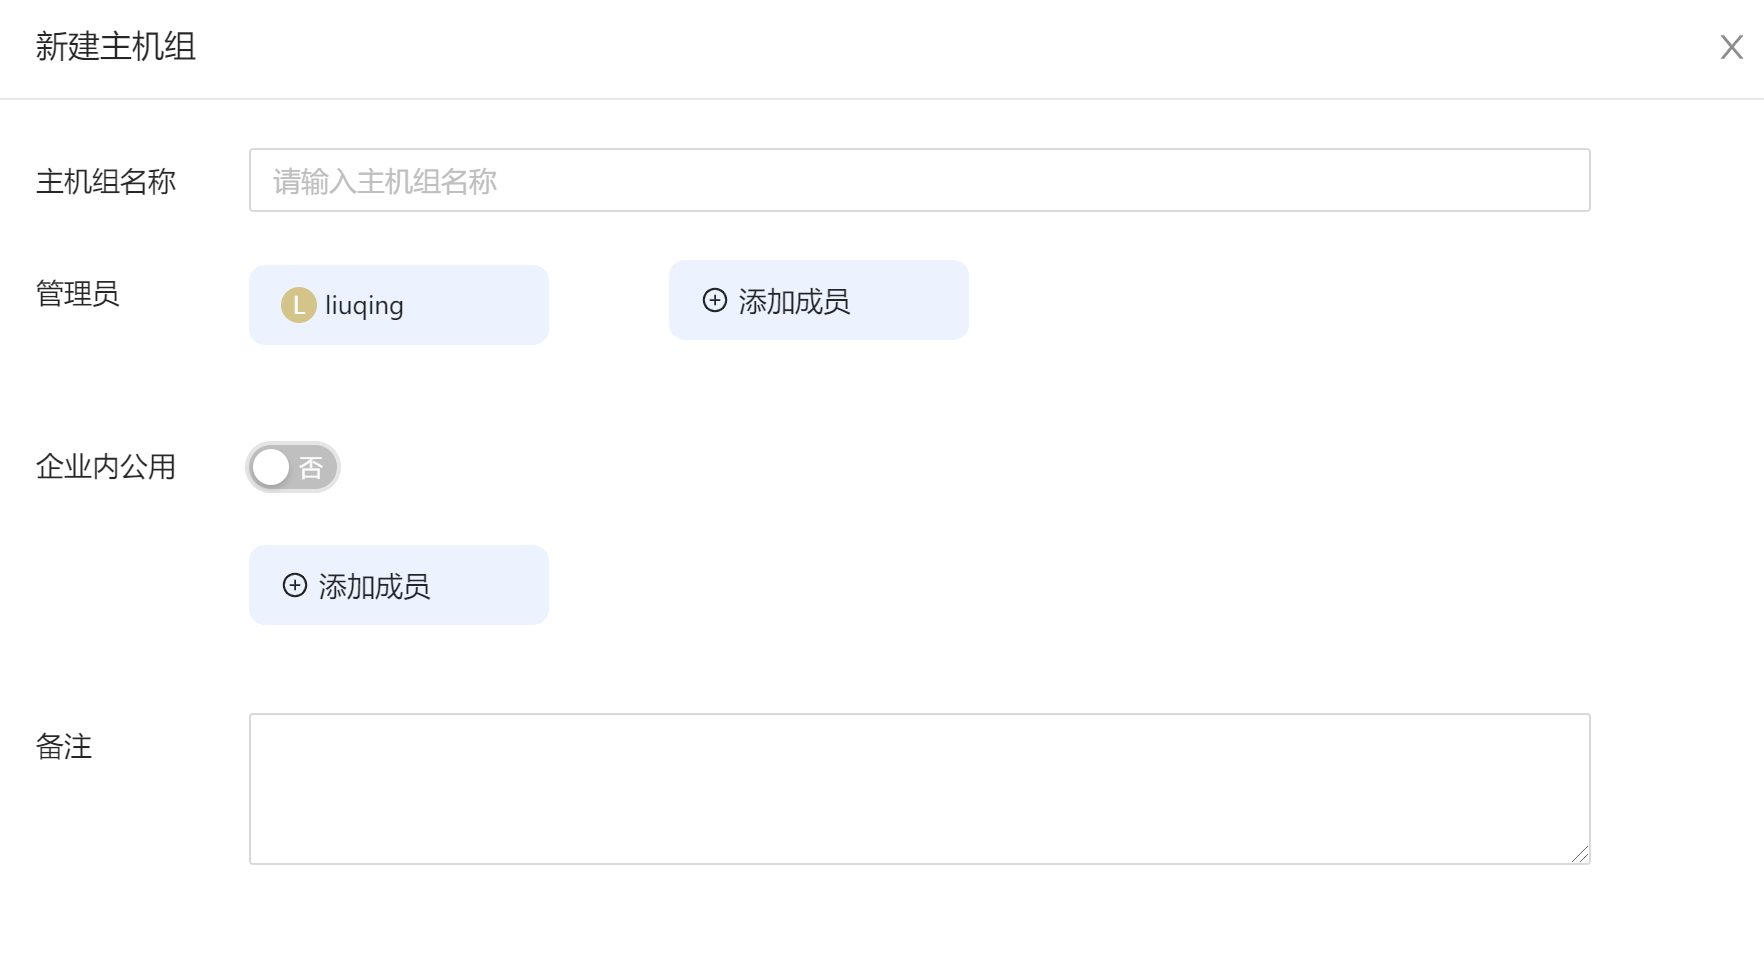Click the 管理员 field label

click(x=77, y=295)
